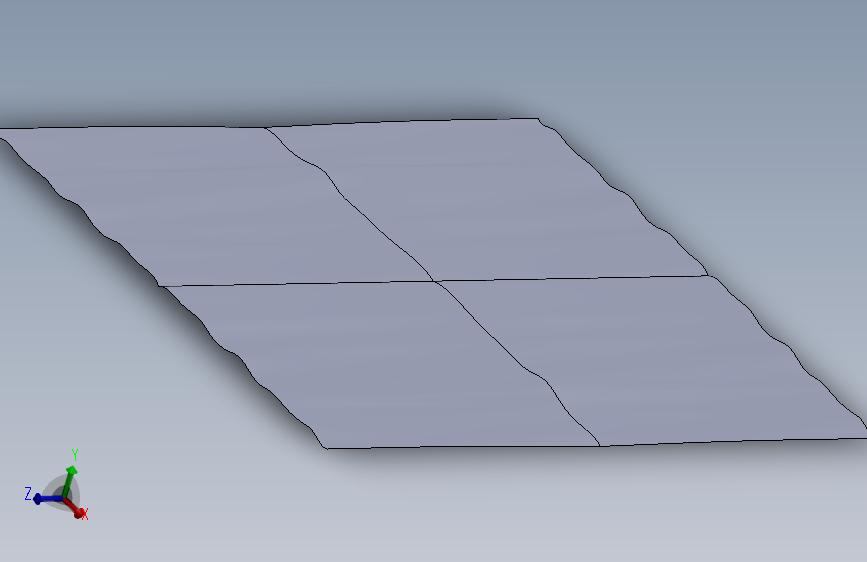Screen dimensions: 867x562
Task: Select the straight horizontal edge splitting the surface
Action: coord(433,281)
